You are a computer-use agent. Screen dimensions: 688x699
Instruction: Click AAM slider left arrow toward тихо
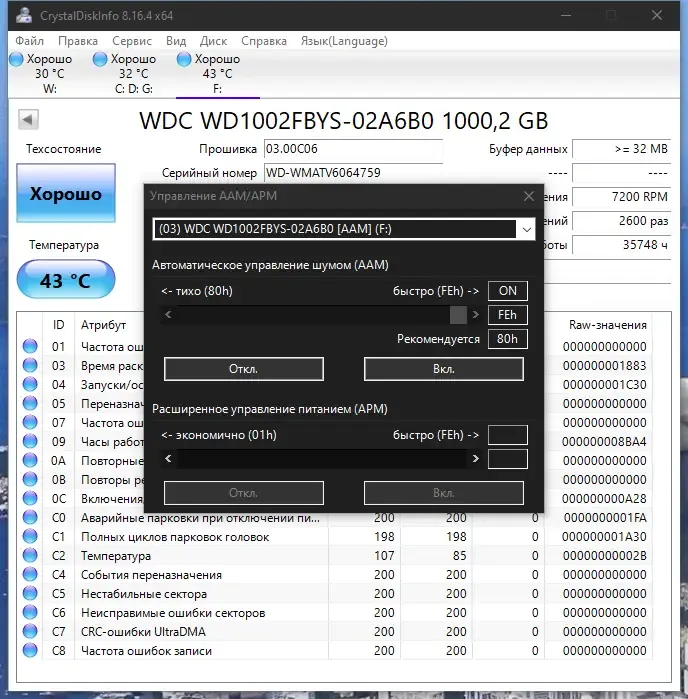coord(168,315)
